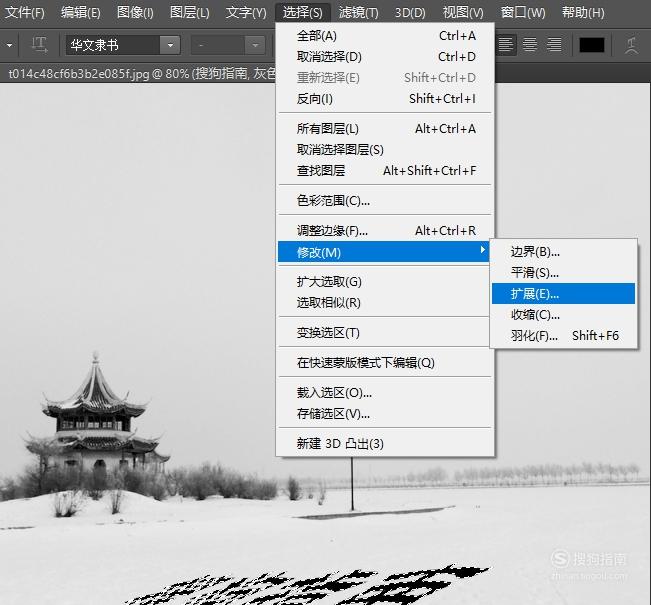Viewport: 651px width, 605px height.
Task: Open the 文件(F) menu
Action: click(x=24, y=12)
